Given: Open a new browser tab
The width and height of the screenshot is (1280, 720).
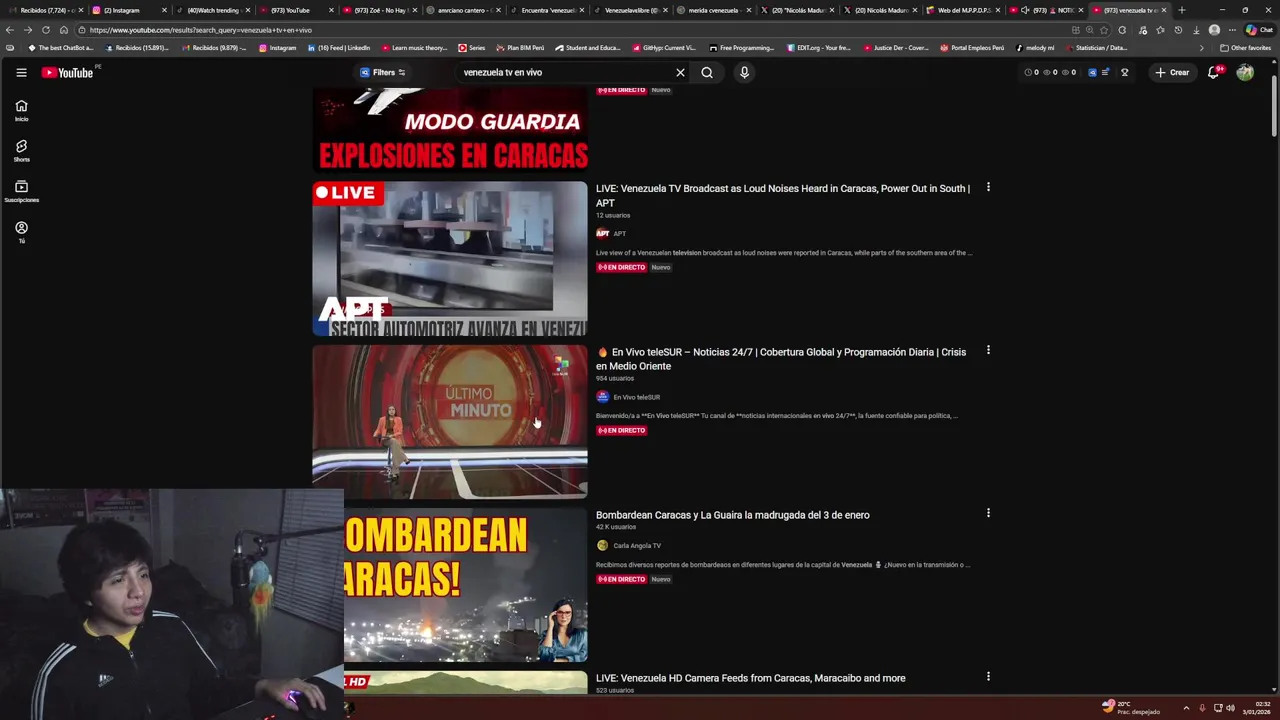Looking at the screenshot, I should point(1182,10).
